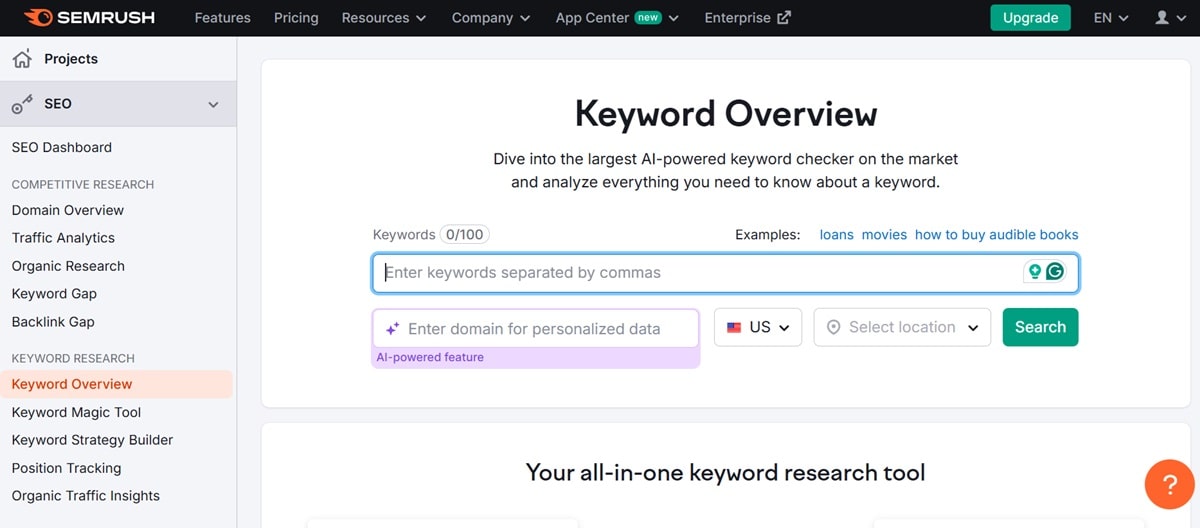Collapse the SEO section chevron
Image resolution: width=1200 pixels, height=528 pixels.
click(213, 104)
